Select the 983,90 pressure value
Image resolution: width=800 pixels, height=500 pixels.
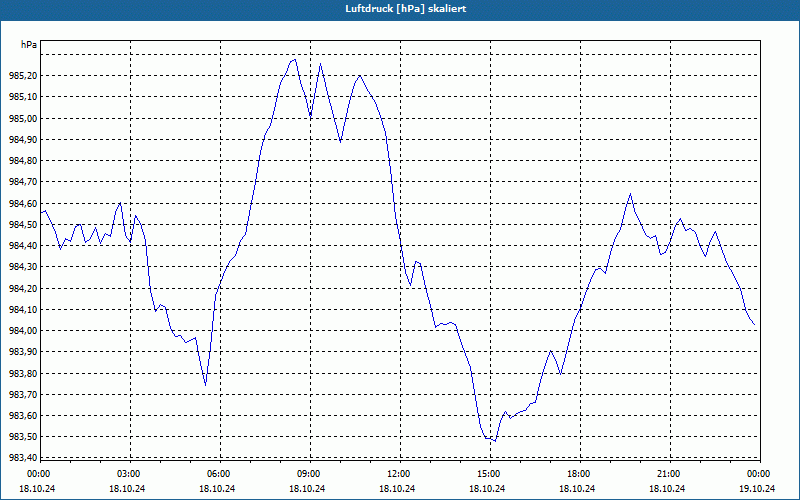click(23, 352)
